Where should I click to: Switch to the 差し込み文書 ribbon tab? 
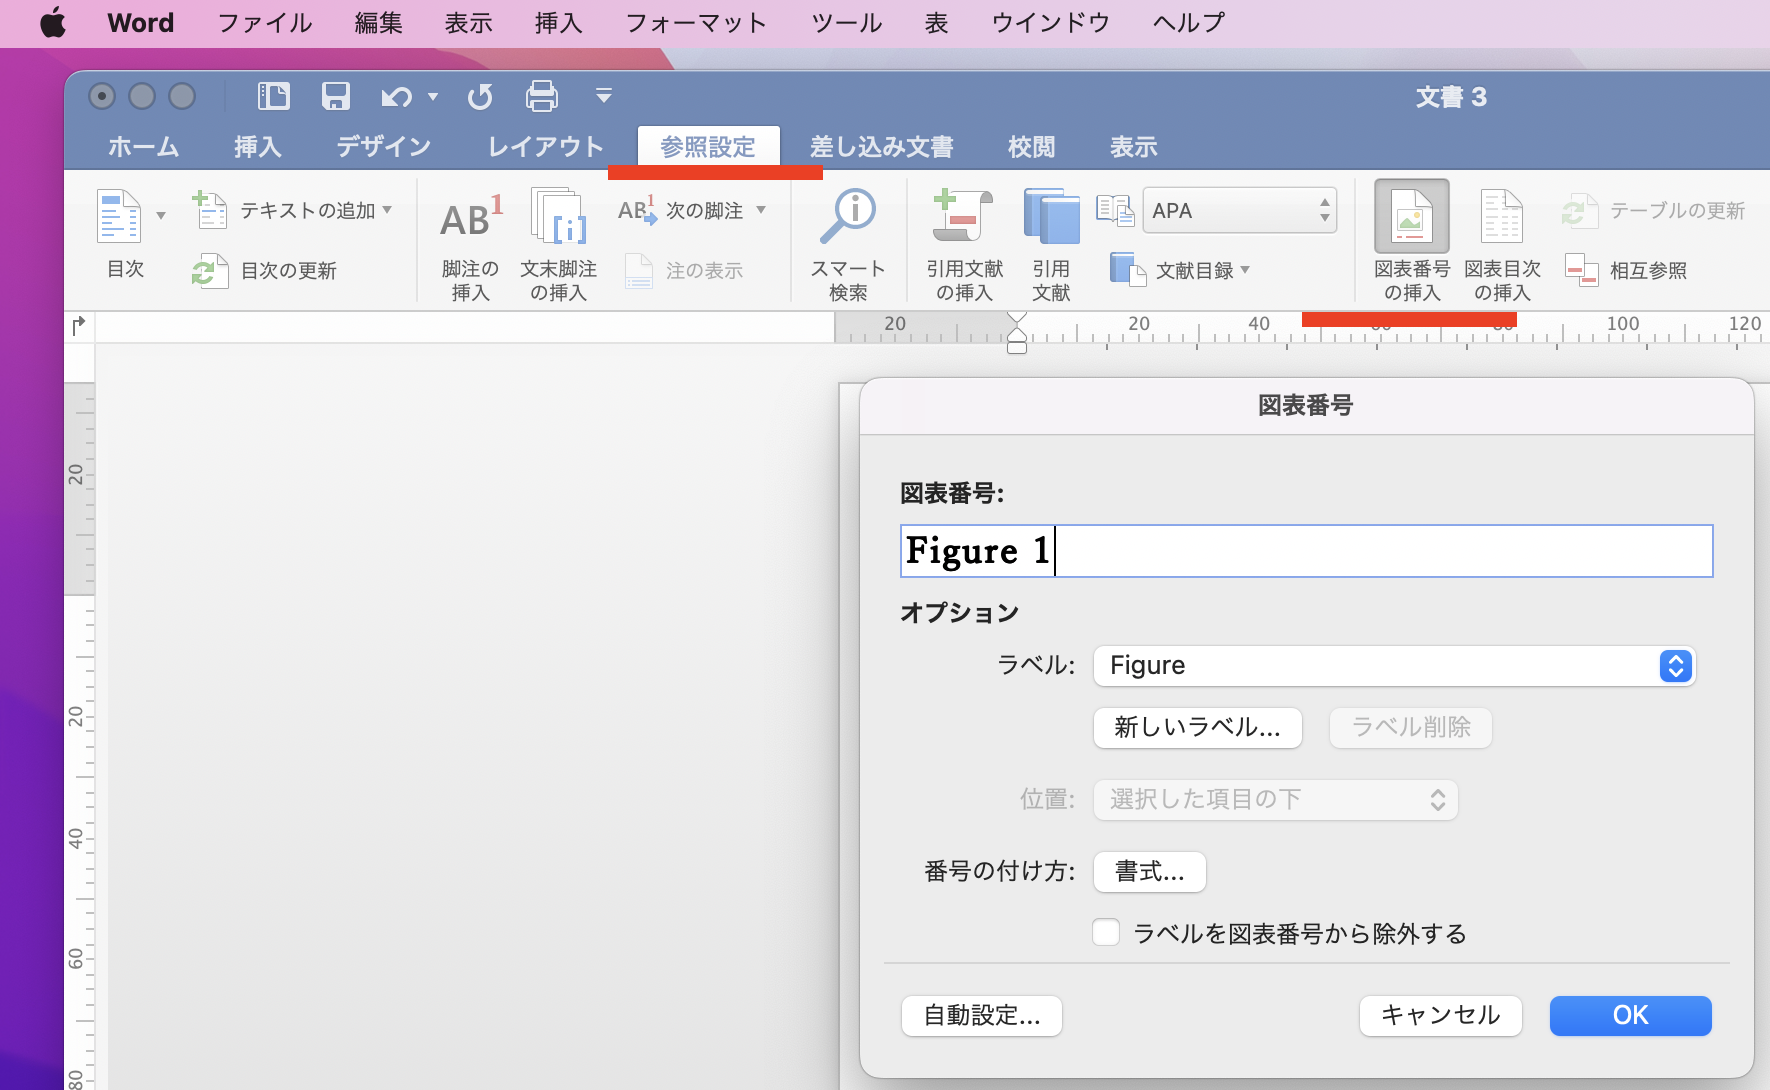(881, 147)
